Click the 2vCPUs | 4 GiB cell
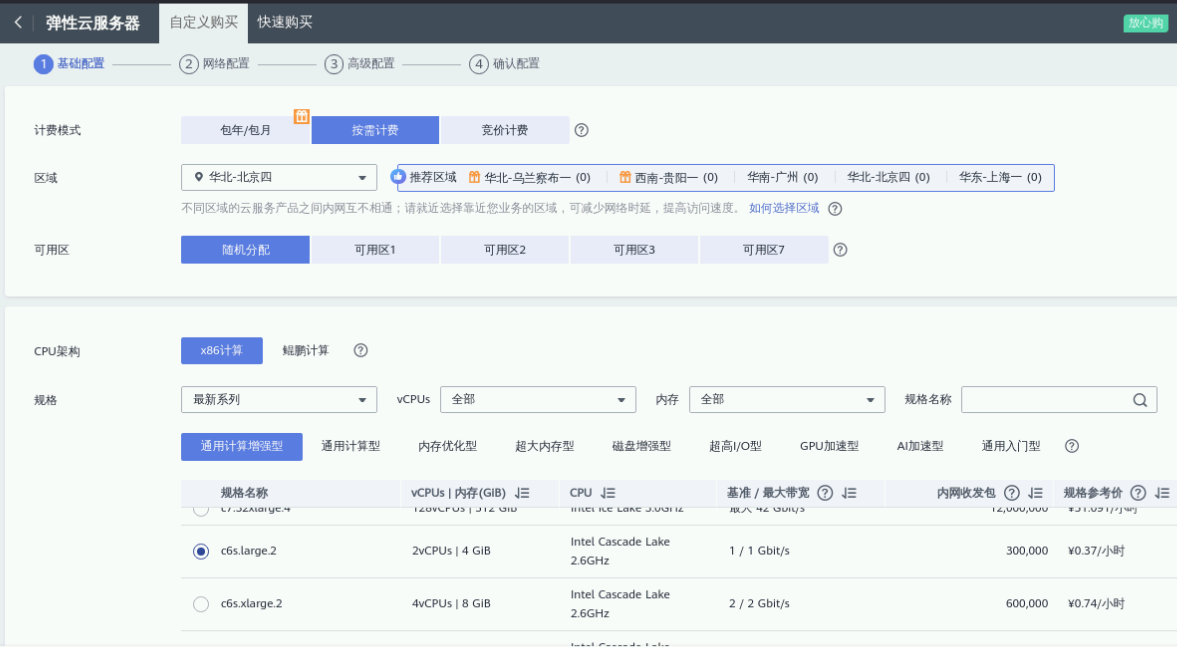 coord(451,551)
